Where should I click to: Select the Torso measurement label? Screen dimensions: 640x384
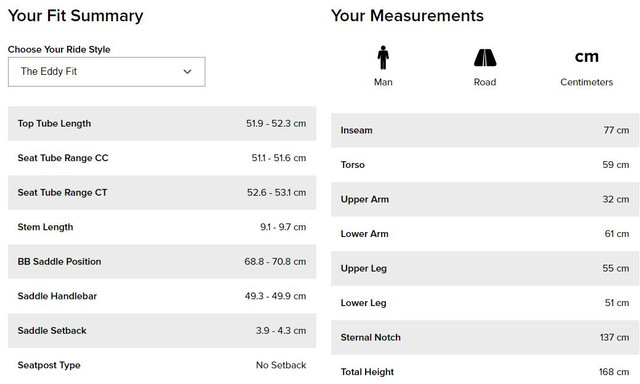coord(353,165)
